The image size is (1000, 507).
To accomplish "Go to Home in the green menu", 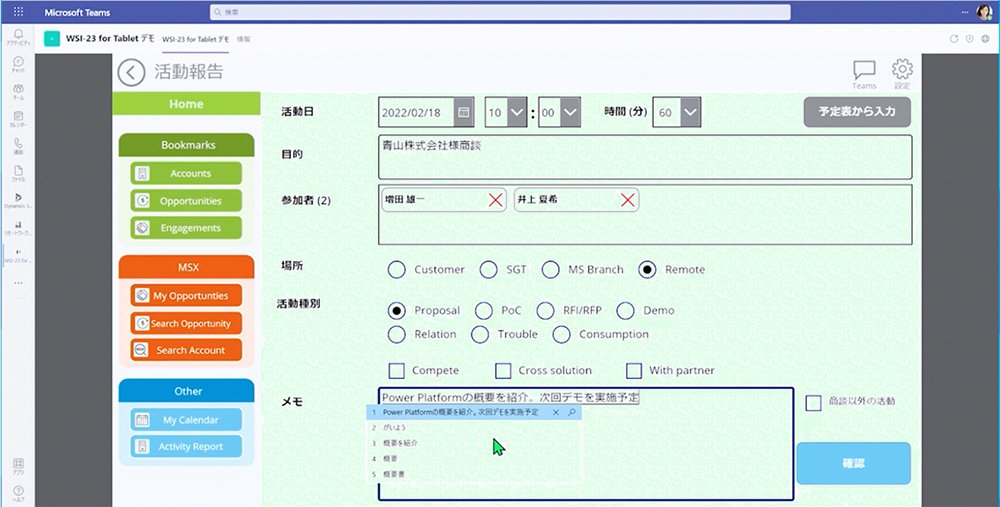I will tap(186, 104).
